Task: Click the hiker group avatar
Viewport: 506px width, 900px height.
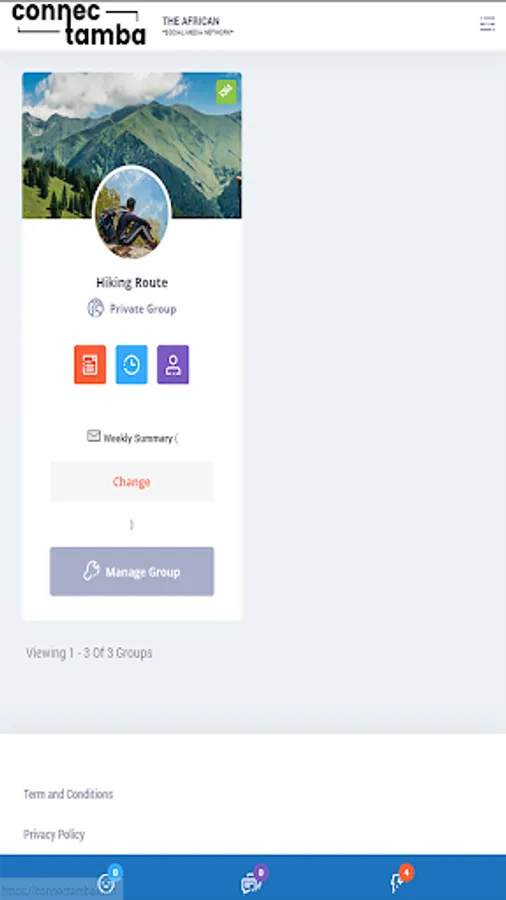Action: pyautogui.click(x=131, y=213)
